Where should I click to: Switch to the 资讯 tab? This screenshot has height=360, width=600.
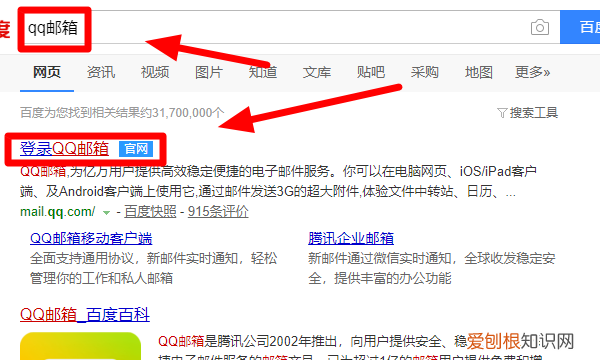[101, 72]
